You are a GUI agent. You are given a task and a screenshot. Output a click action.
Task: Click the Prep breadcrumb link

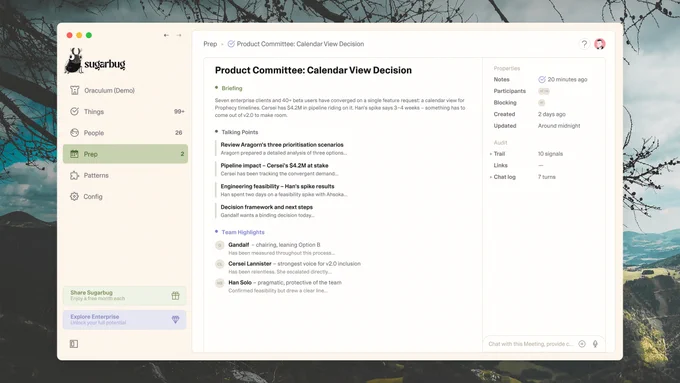coord(210,44)
